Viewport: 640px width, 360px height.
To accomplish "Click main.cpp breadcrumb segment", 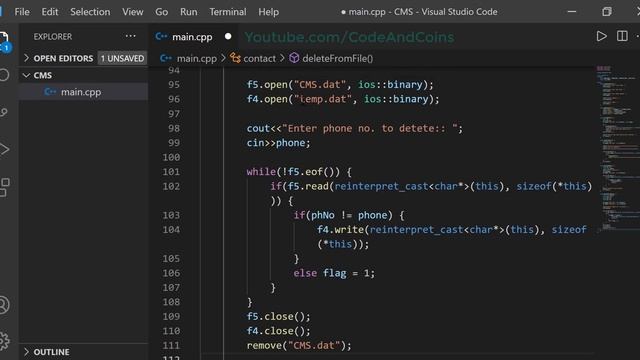I will pos(197,58).
